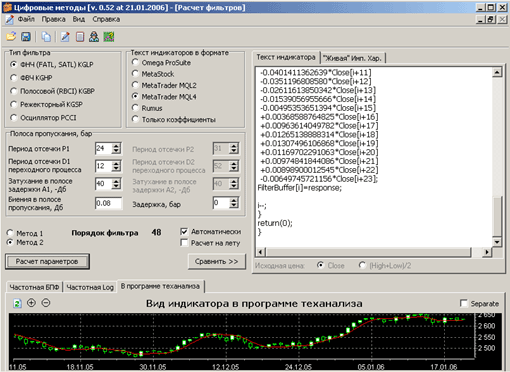Click the pencil edit toolbar icon
This screenshot has width=510, height=372.
65,36
